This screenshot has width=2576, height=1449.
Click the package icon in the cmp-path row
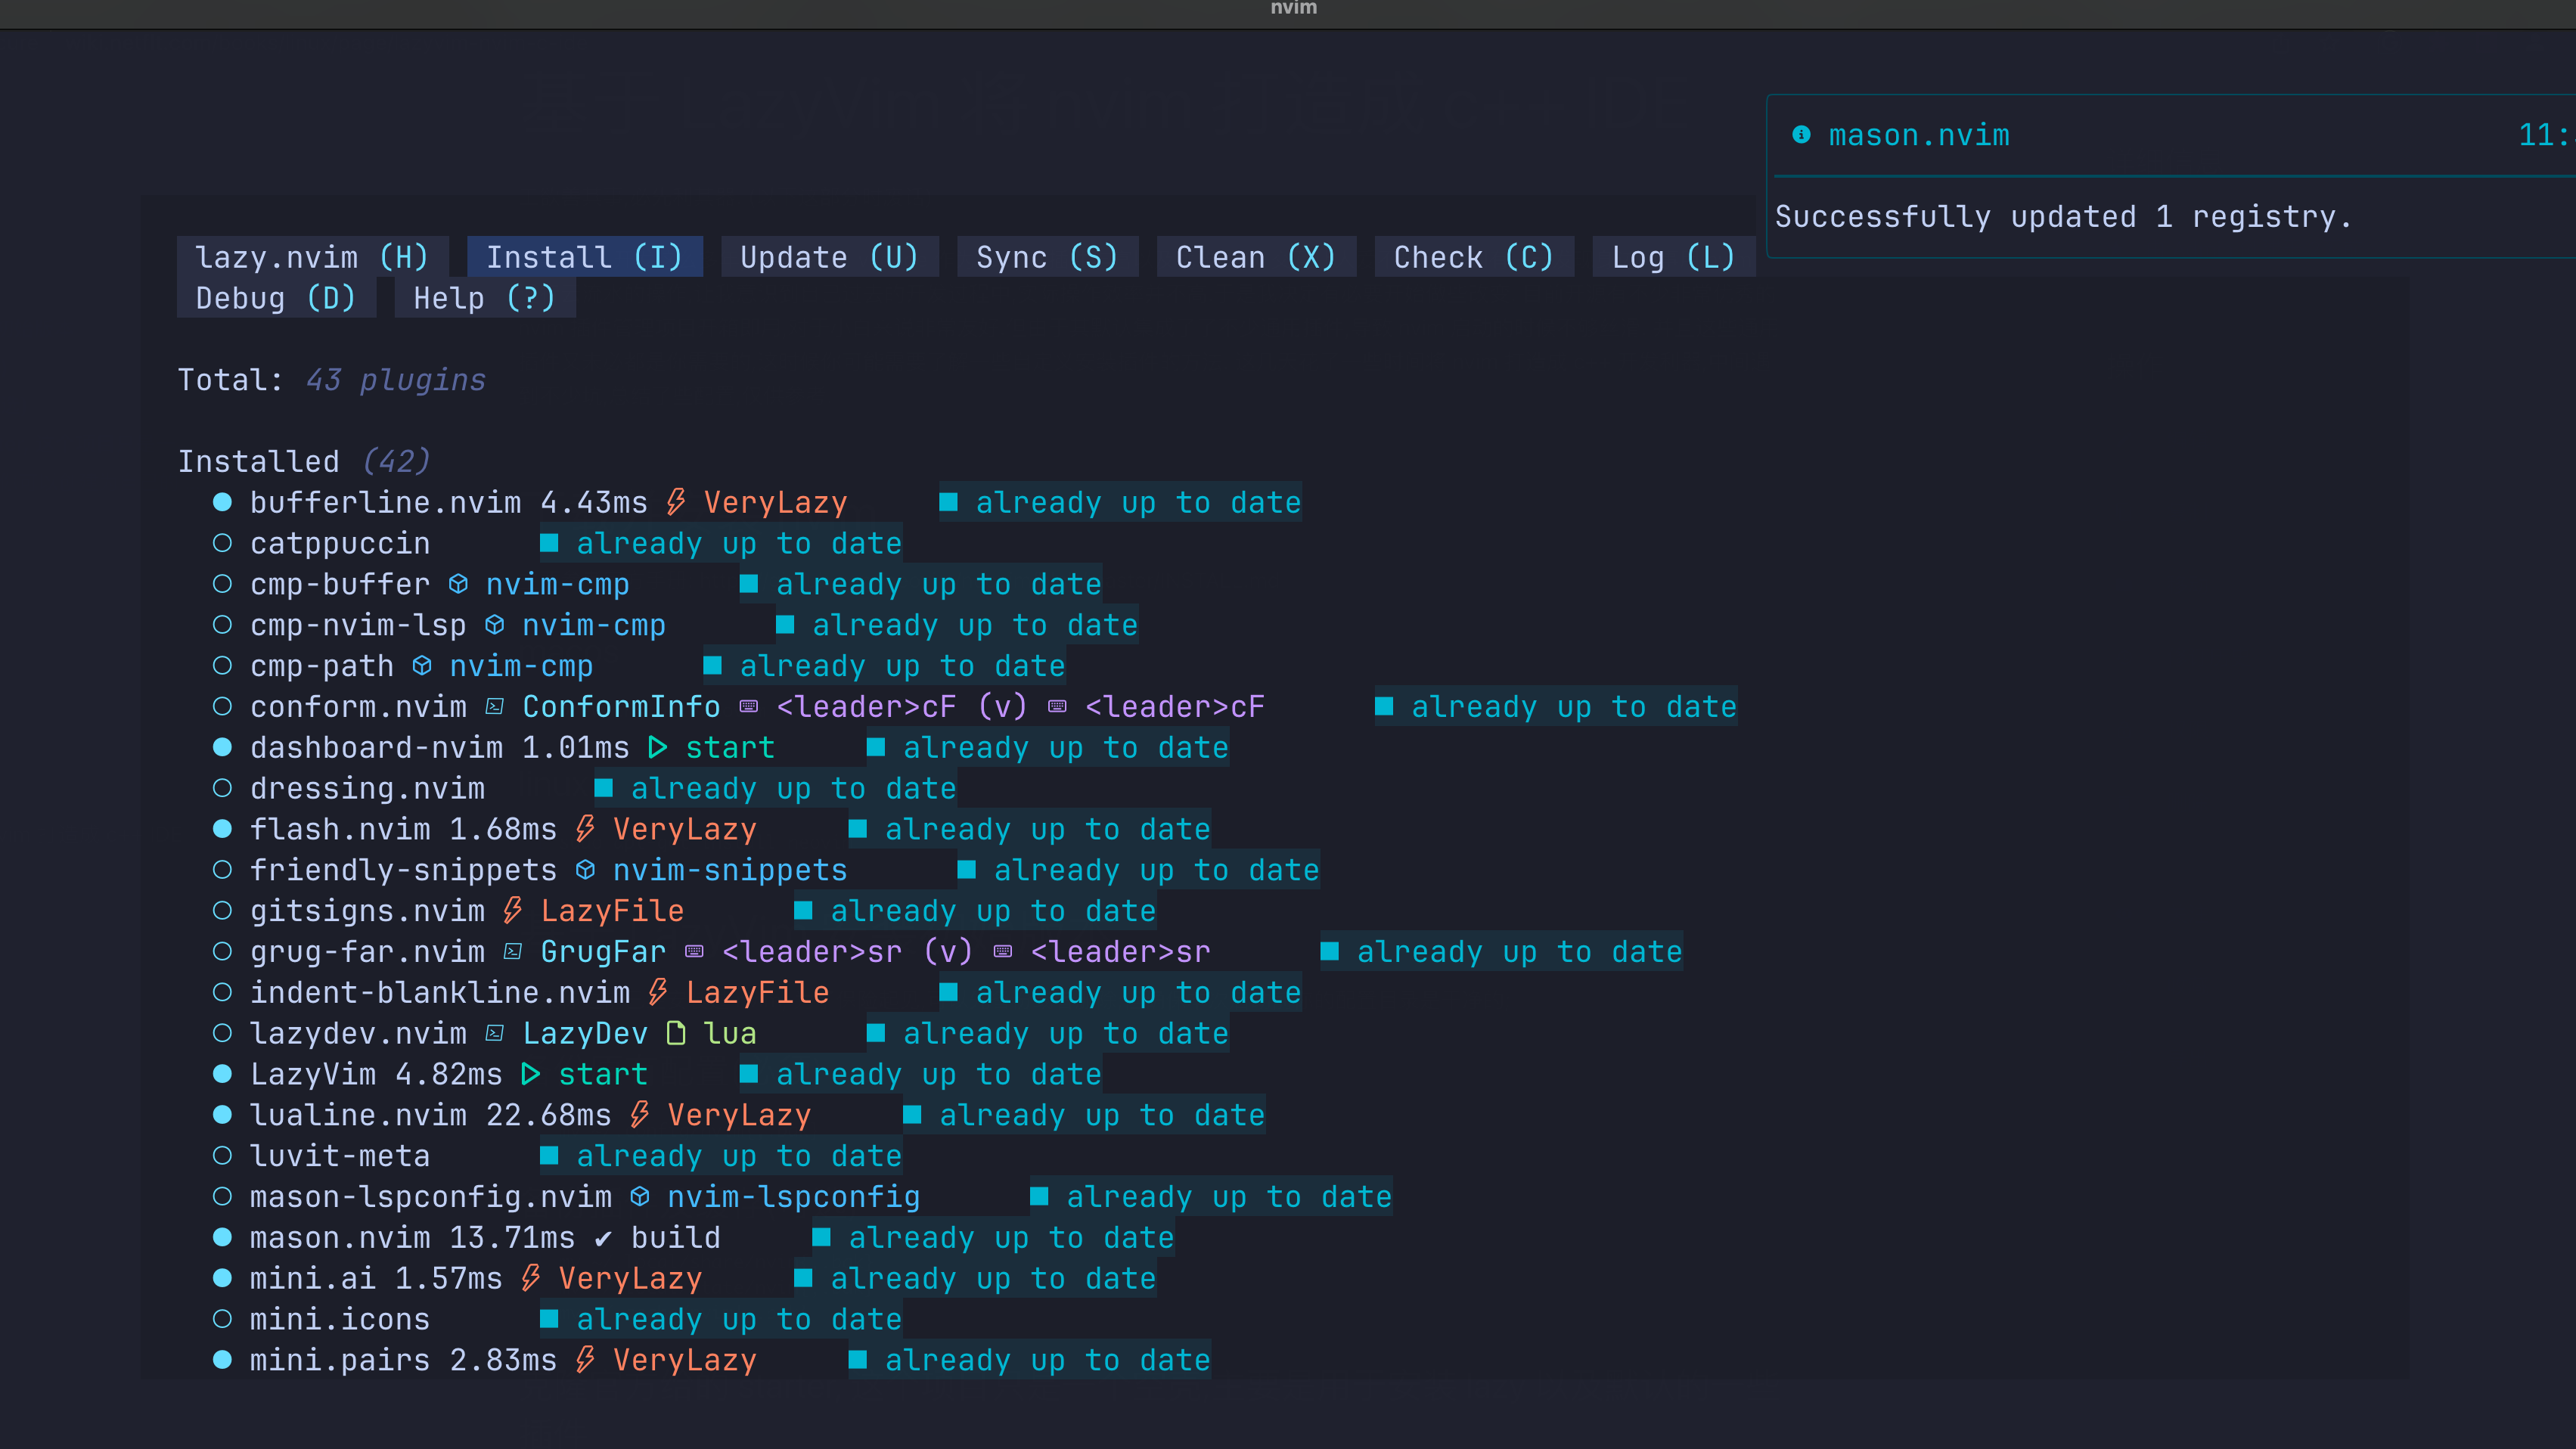pyautogui.click(x=422, y=666)
